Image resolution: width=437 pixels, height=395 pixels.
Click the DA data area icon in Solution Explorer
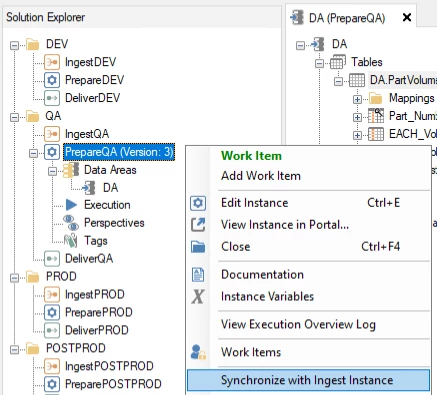(x=89, y=188)
